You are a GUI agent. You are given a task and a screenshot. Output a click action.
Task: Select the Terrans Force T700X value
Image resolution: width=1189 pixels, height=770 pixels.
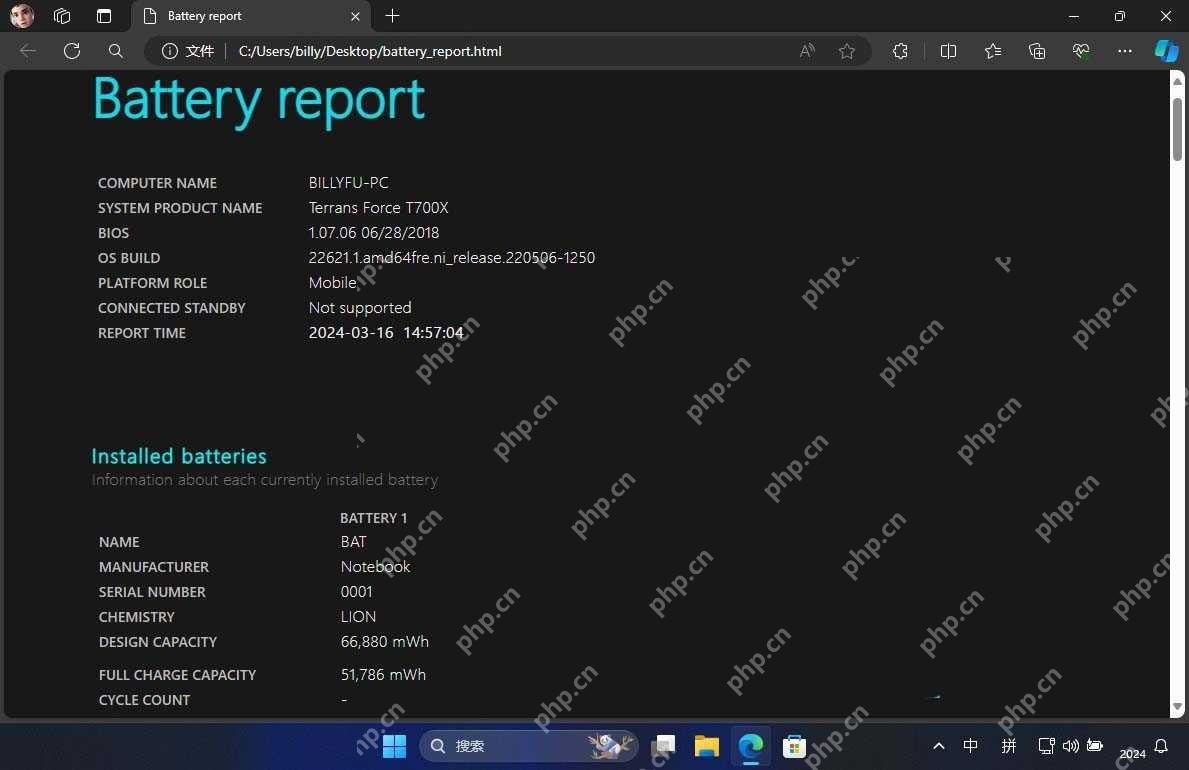pos(378,208)
